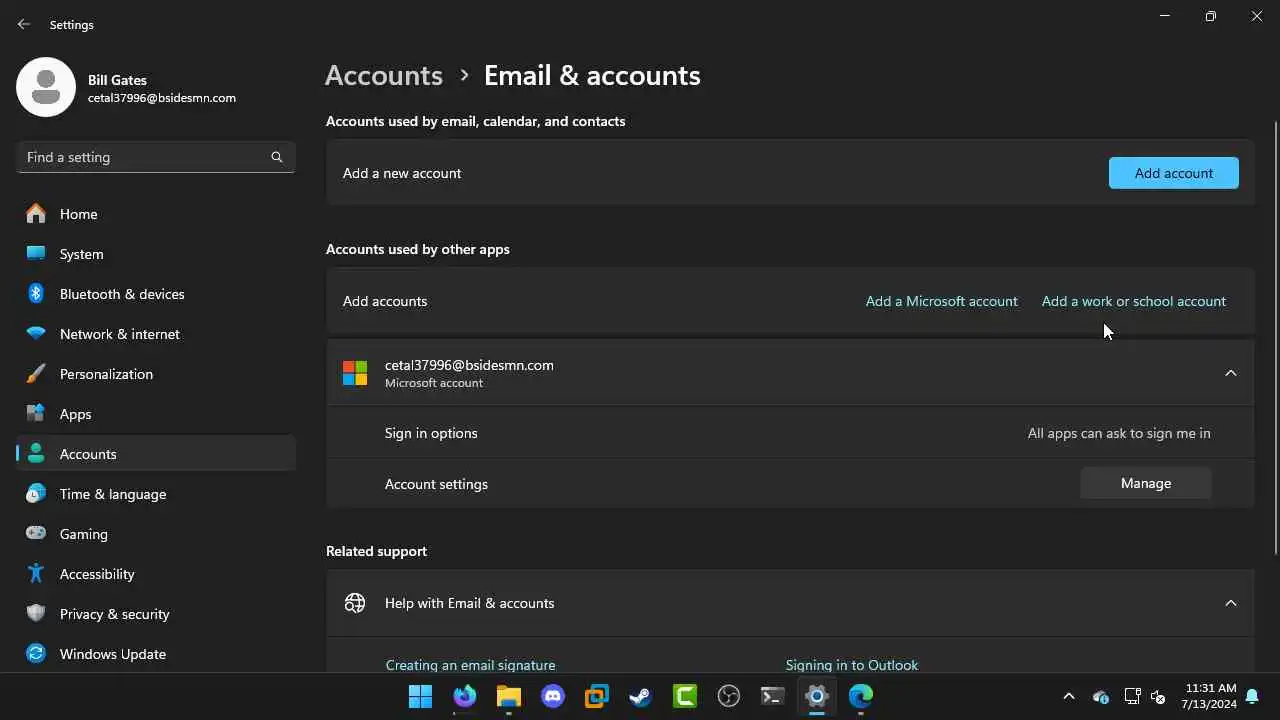
Task: Click the Manage button
Action: tap(1146, 483)
